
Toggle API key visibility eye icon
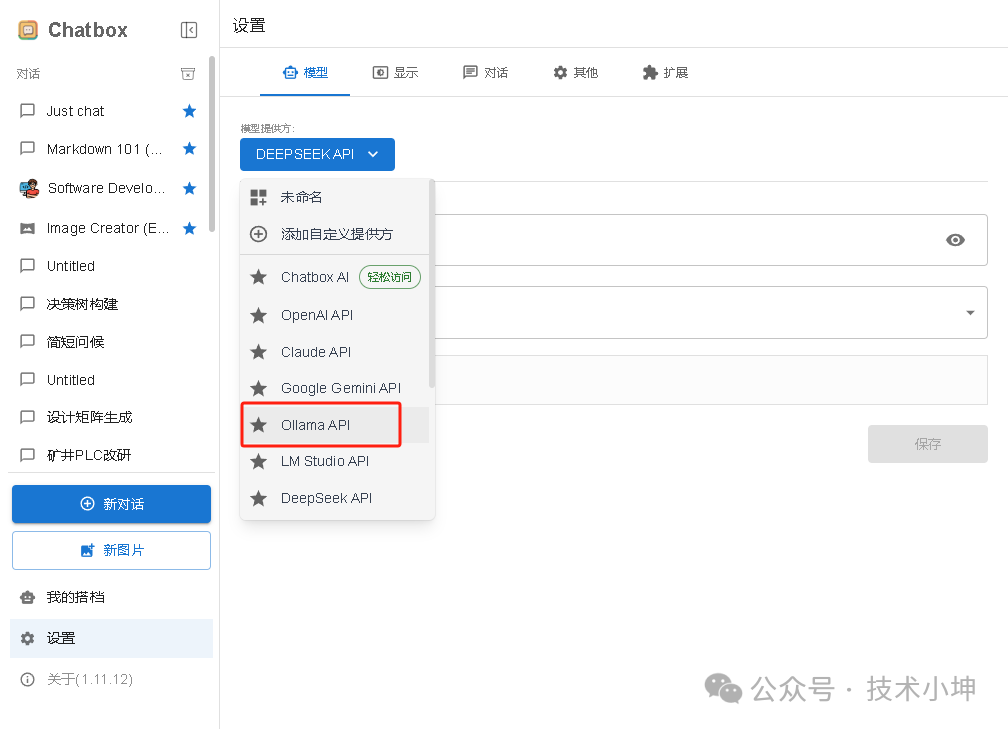(x=955, y=240)
